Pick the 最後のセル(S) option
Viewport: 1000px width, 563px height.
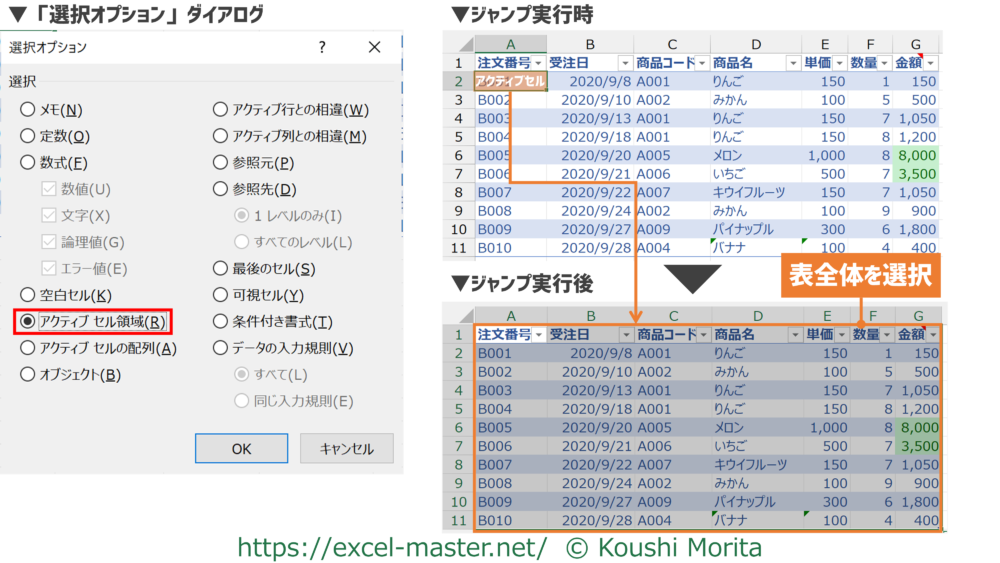[x=221, y=268]
